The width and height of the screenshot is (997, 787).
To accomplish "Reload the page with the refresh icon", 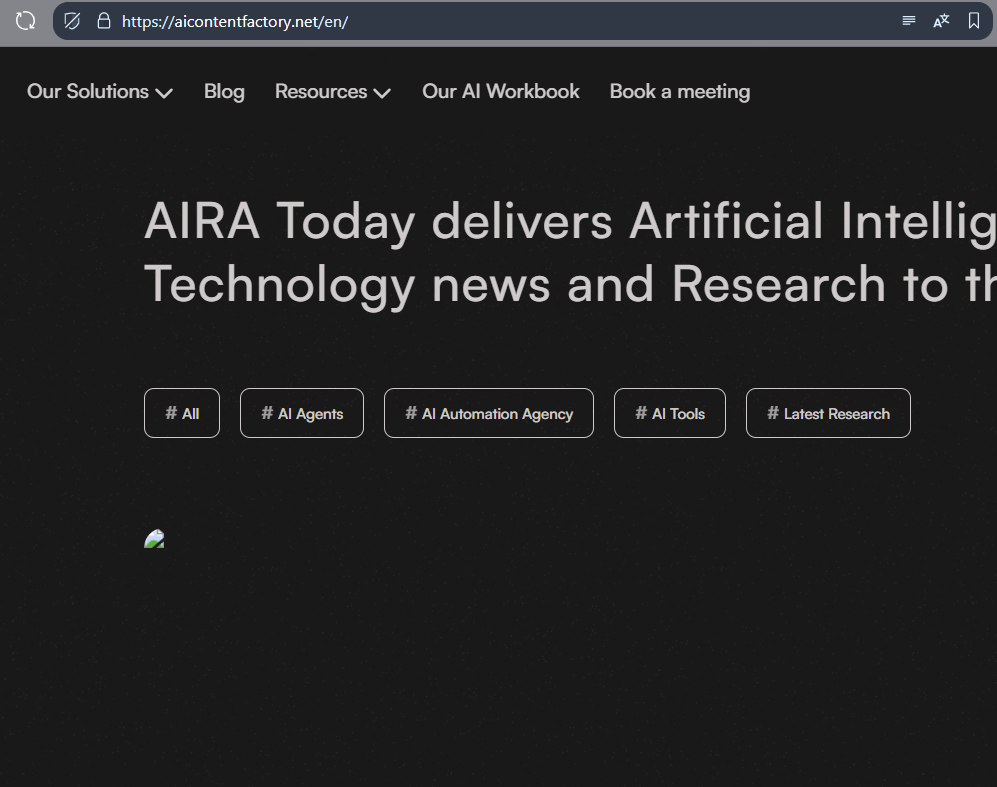I will [25, 21].
